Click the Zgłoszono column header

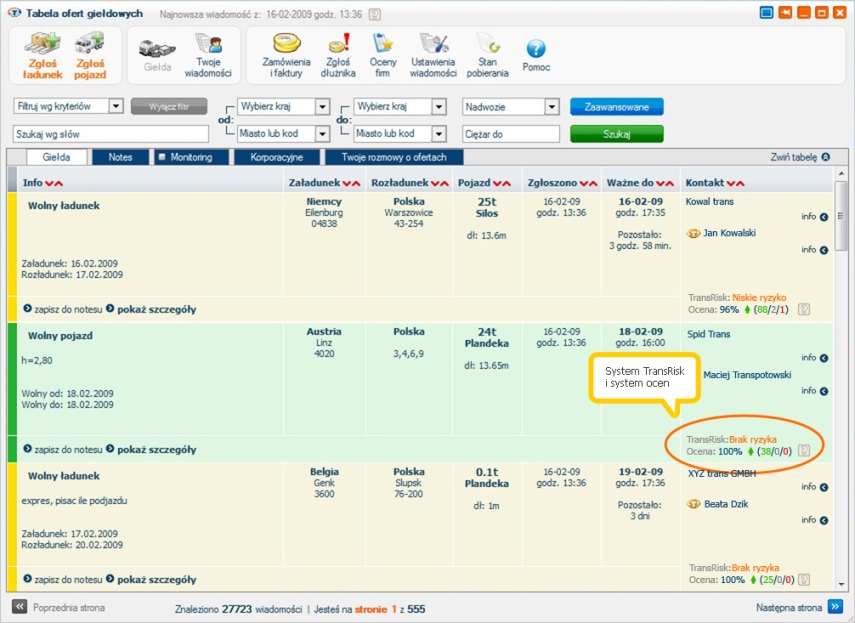pyautogui.click(x=562, y=183)
